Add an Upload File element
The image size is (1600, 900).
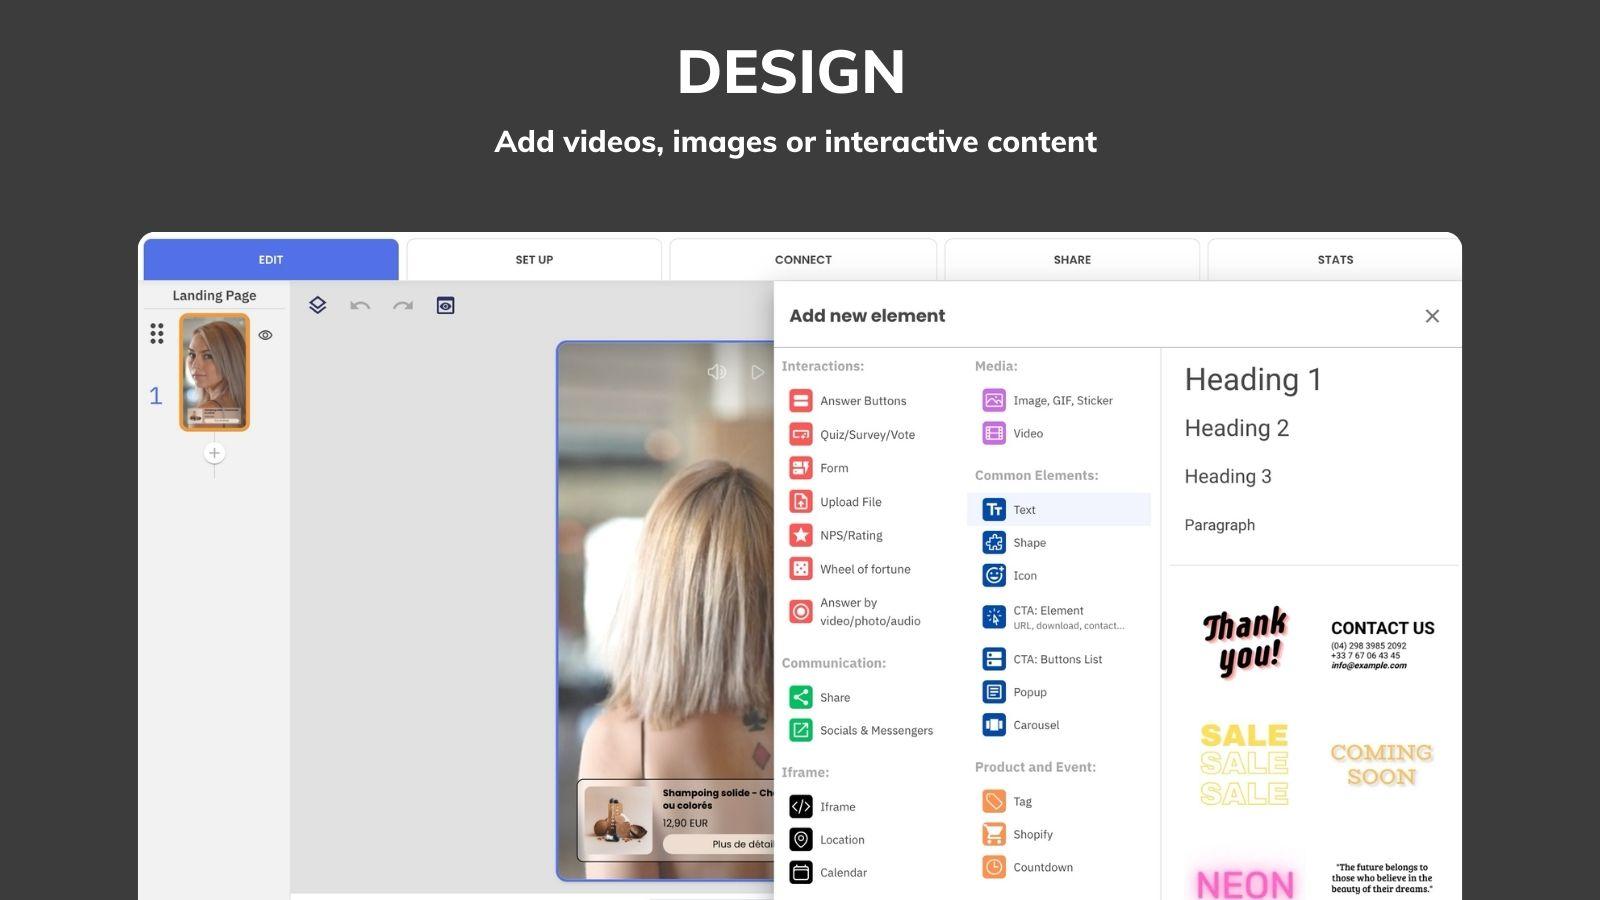coord(850,501)
